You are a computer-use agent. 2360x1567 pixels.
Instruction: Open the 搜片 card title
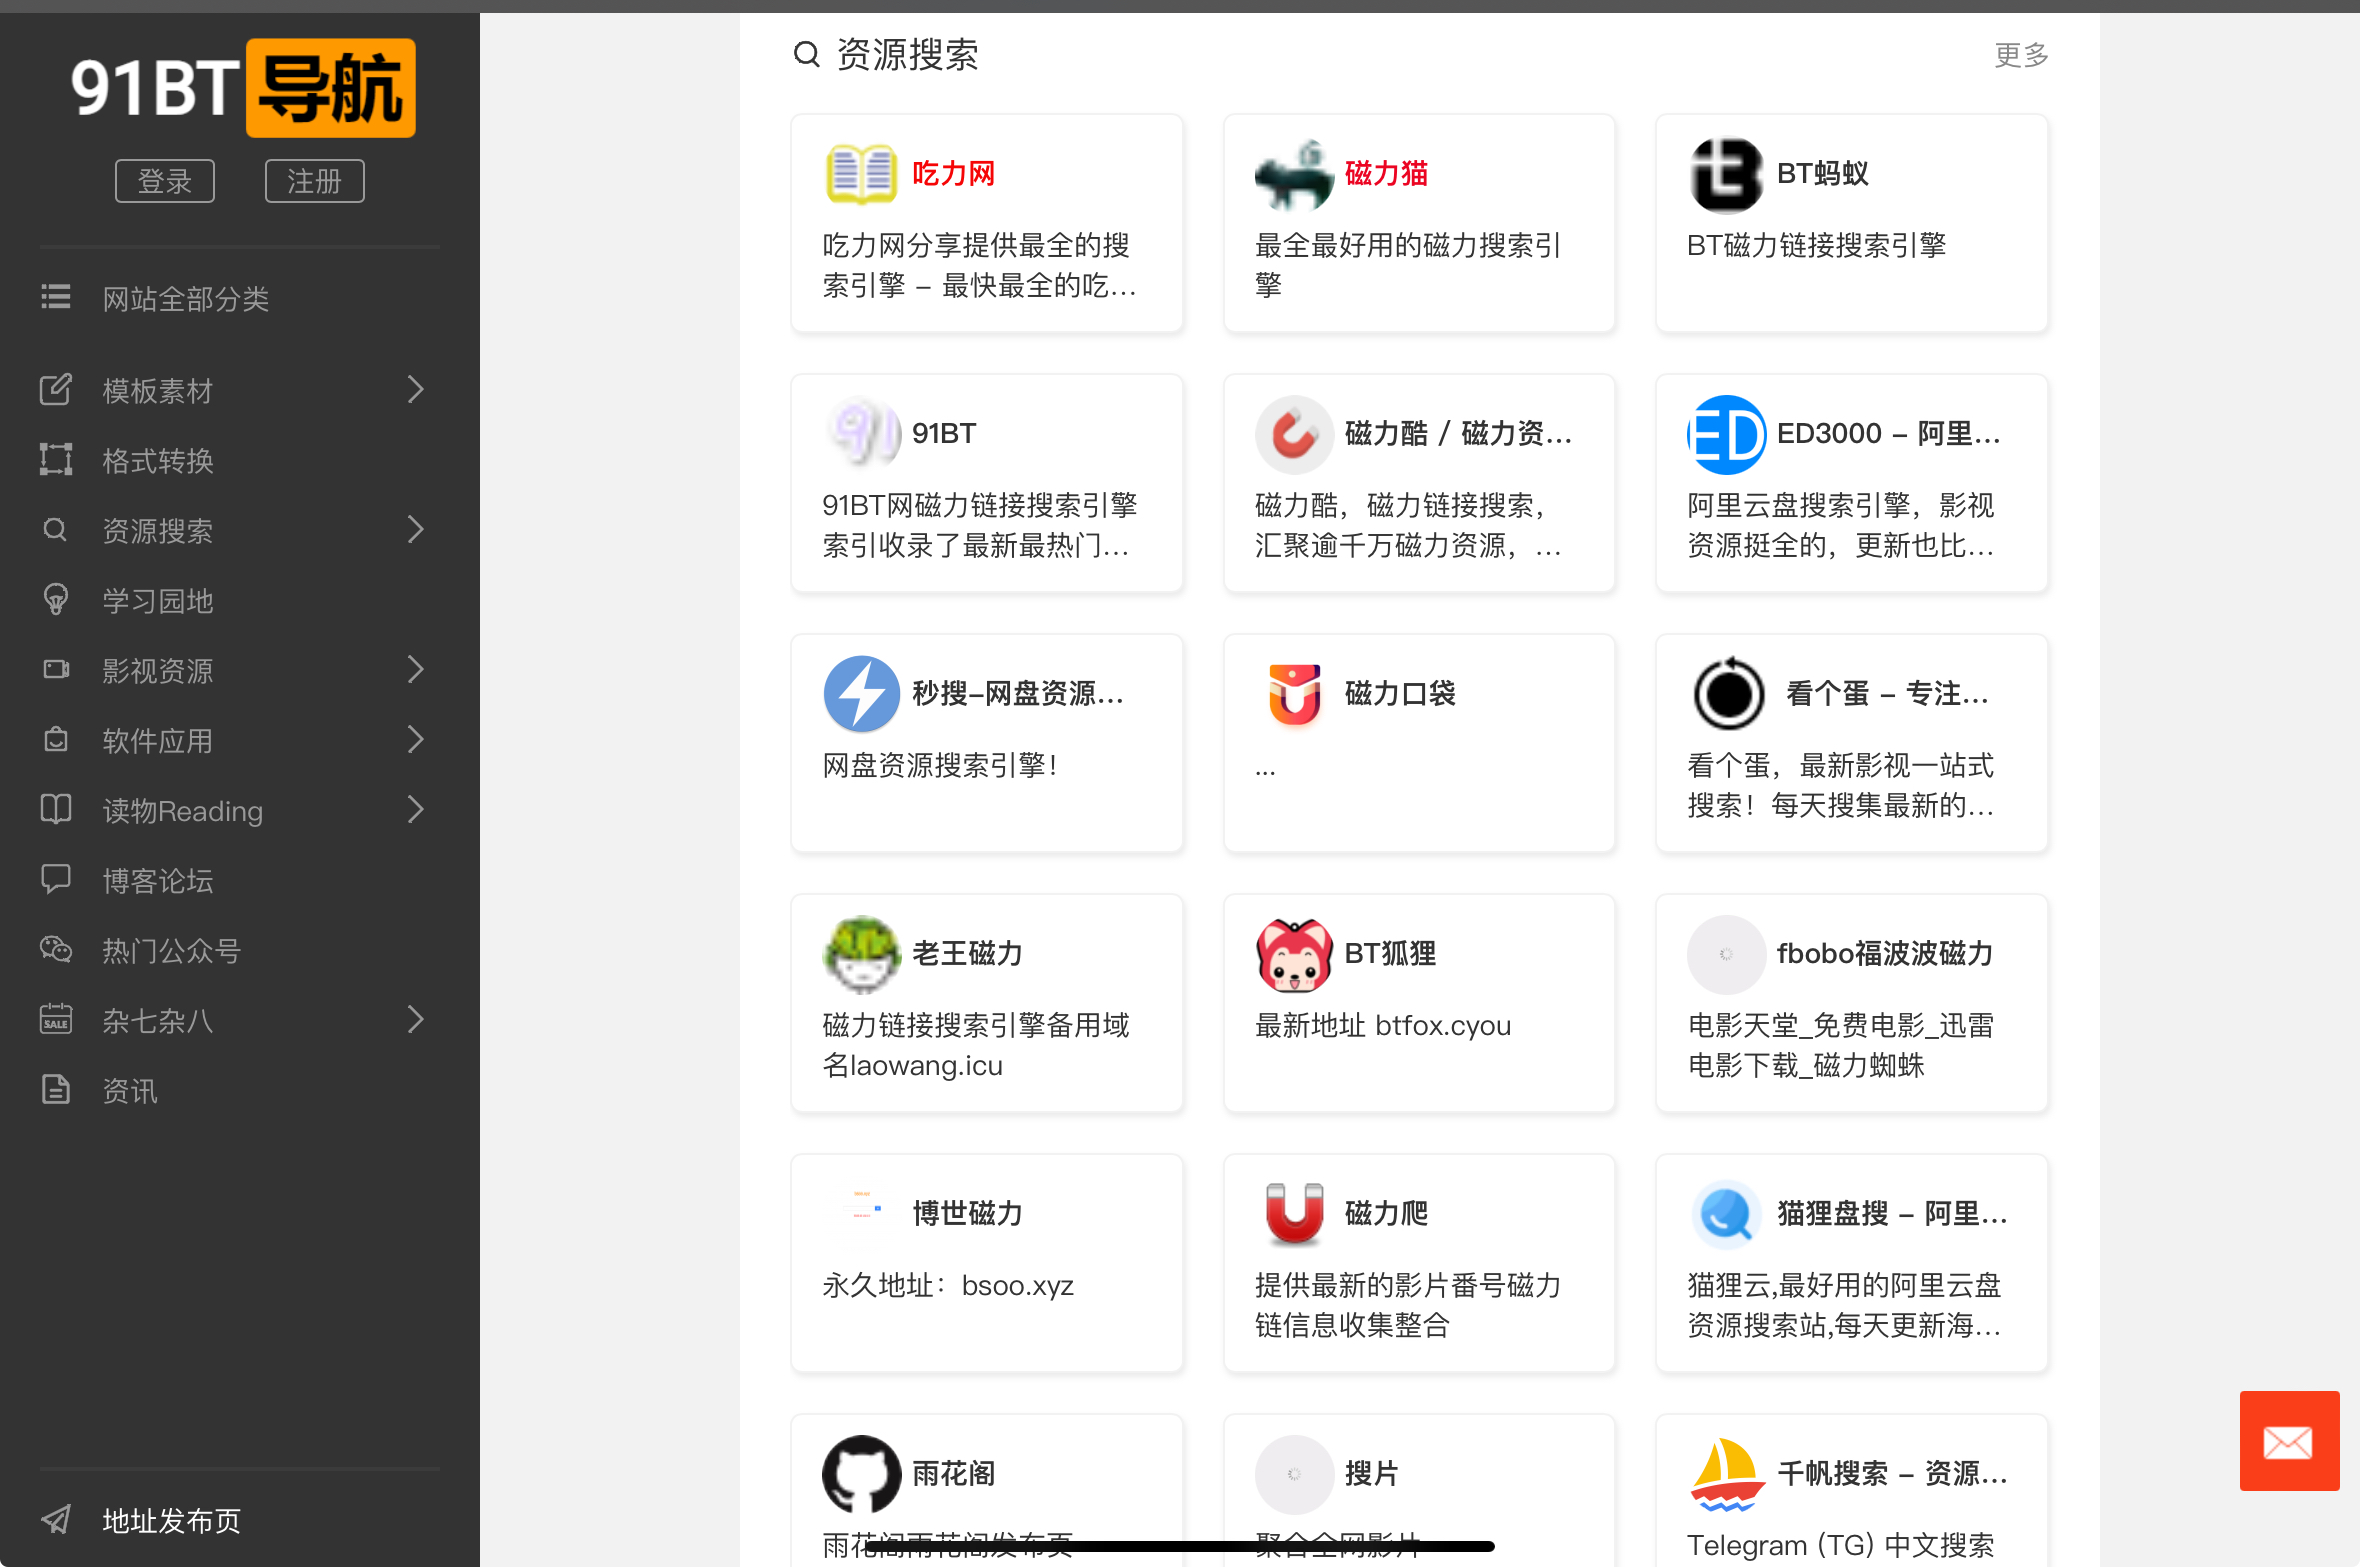1372,1474
